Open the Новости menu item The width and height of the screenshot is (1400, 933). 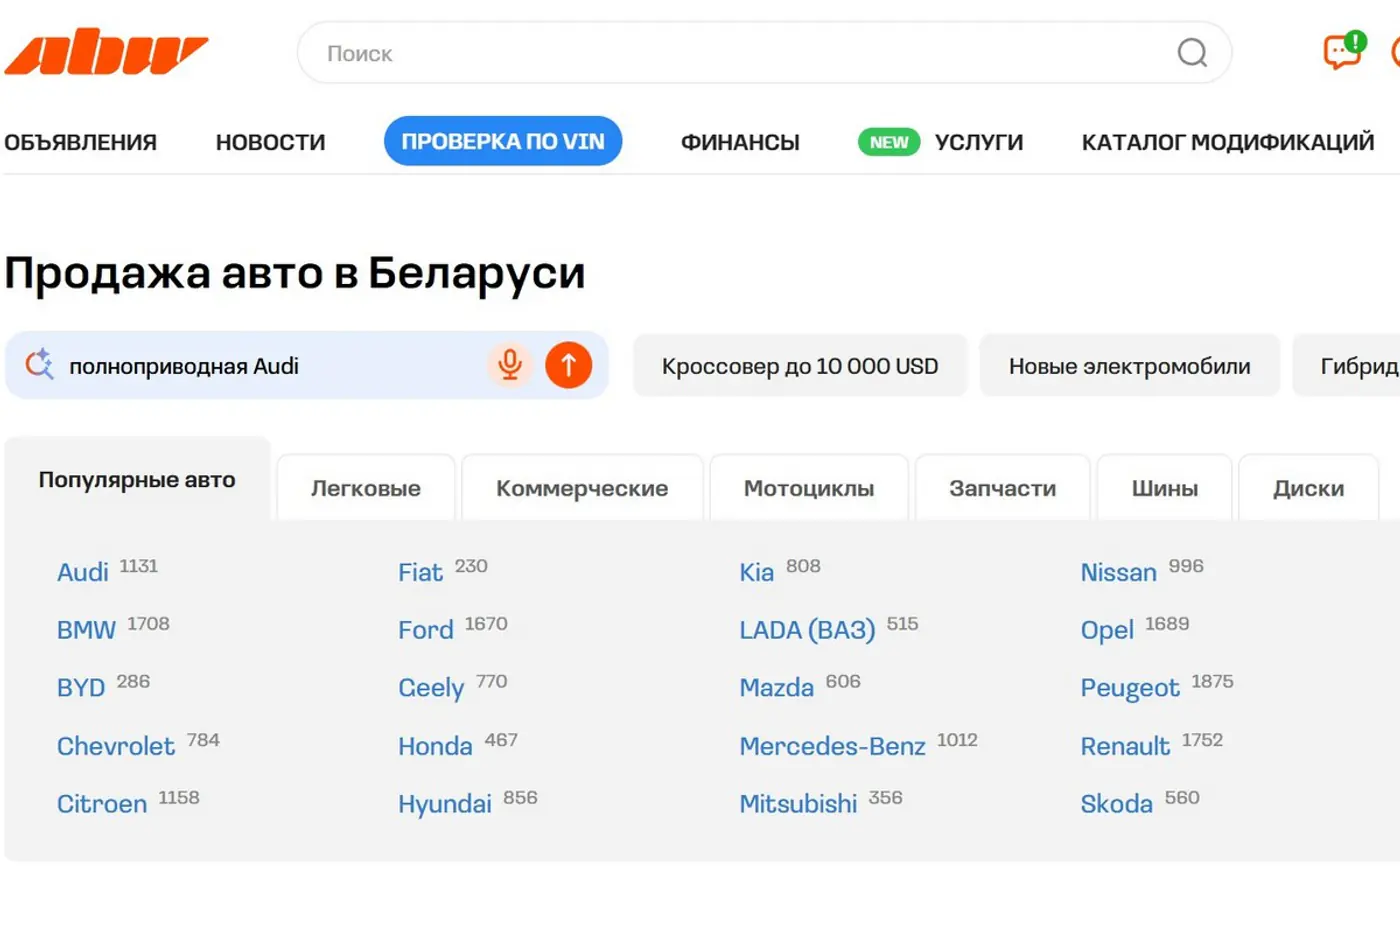pos(270,142)
